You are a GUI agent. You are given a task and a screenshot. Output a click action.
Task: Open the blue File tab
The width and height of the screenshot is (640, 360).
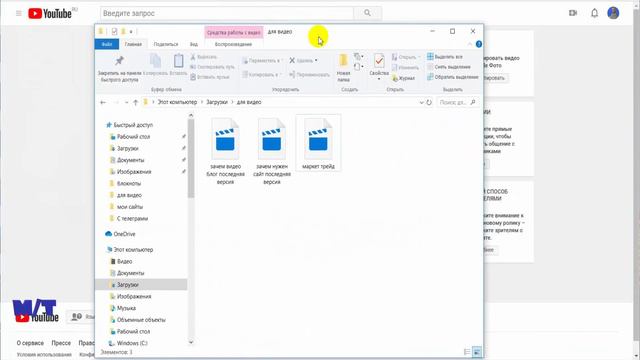[107, 44]
